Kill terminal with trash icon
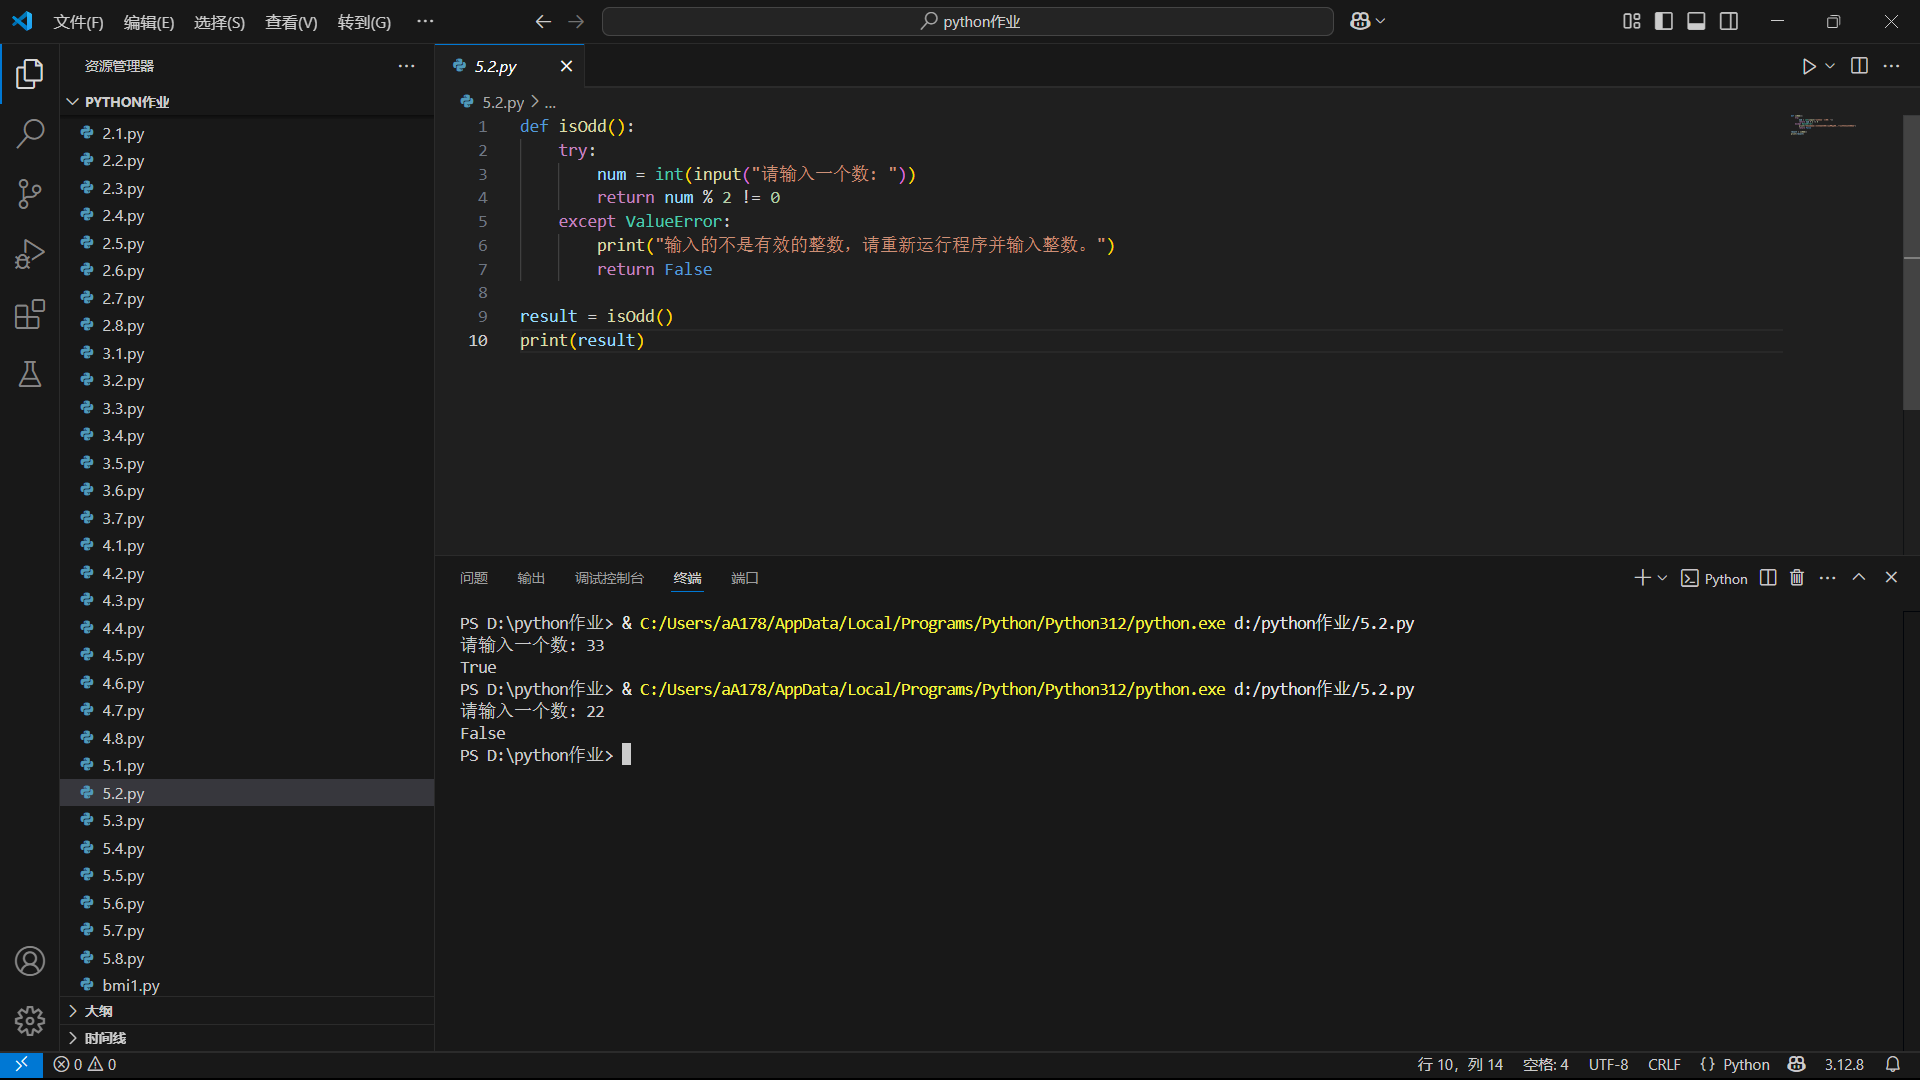Viewport: 1920px width, 1080px height. [1797, 578]
